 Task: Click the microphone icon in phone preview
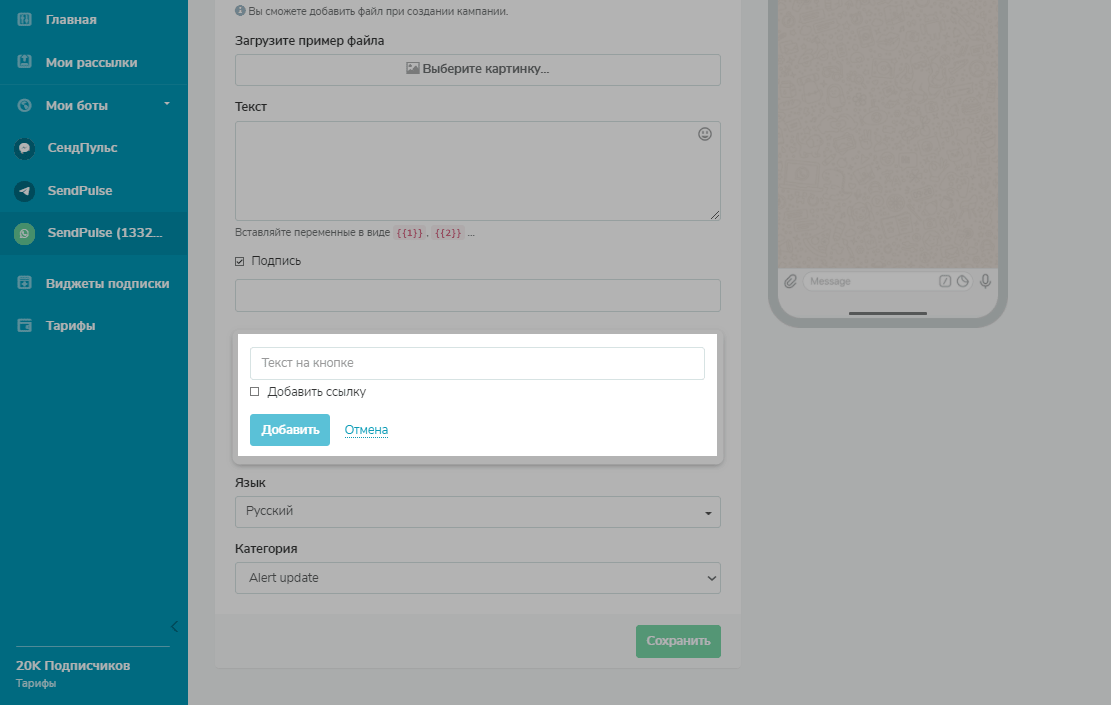[x=985, y=281]
